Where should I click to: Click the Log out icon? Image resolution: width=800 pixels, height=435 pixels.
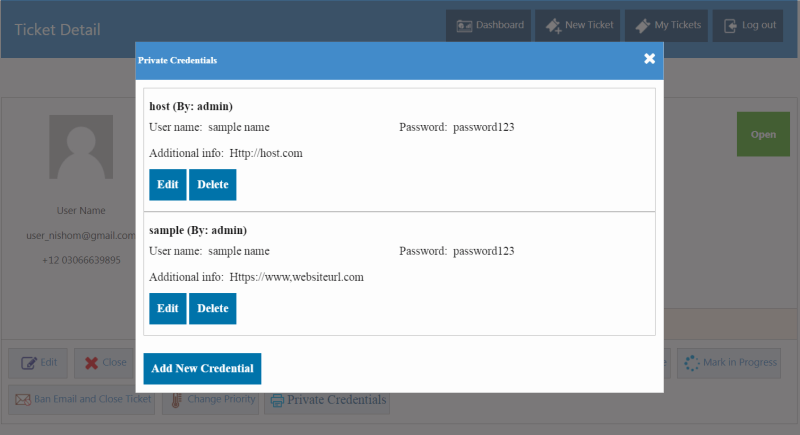pyautogui.click(x=730, y=25)
